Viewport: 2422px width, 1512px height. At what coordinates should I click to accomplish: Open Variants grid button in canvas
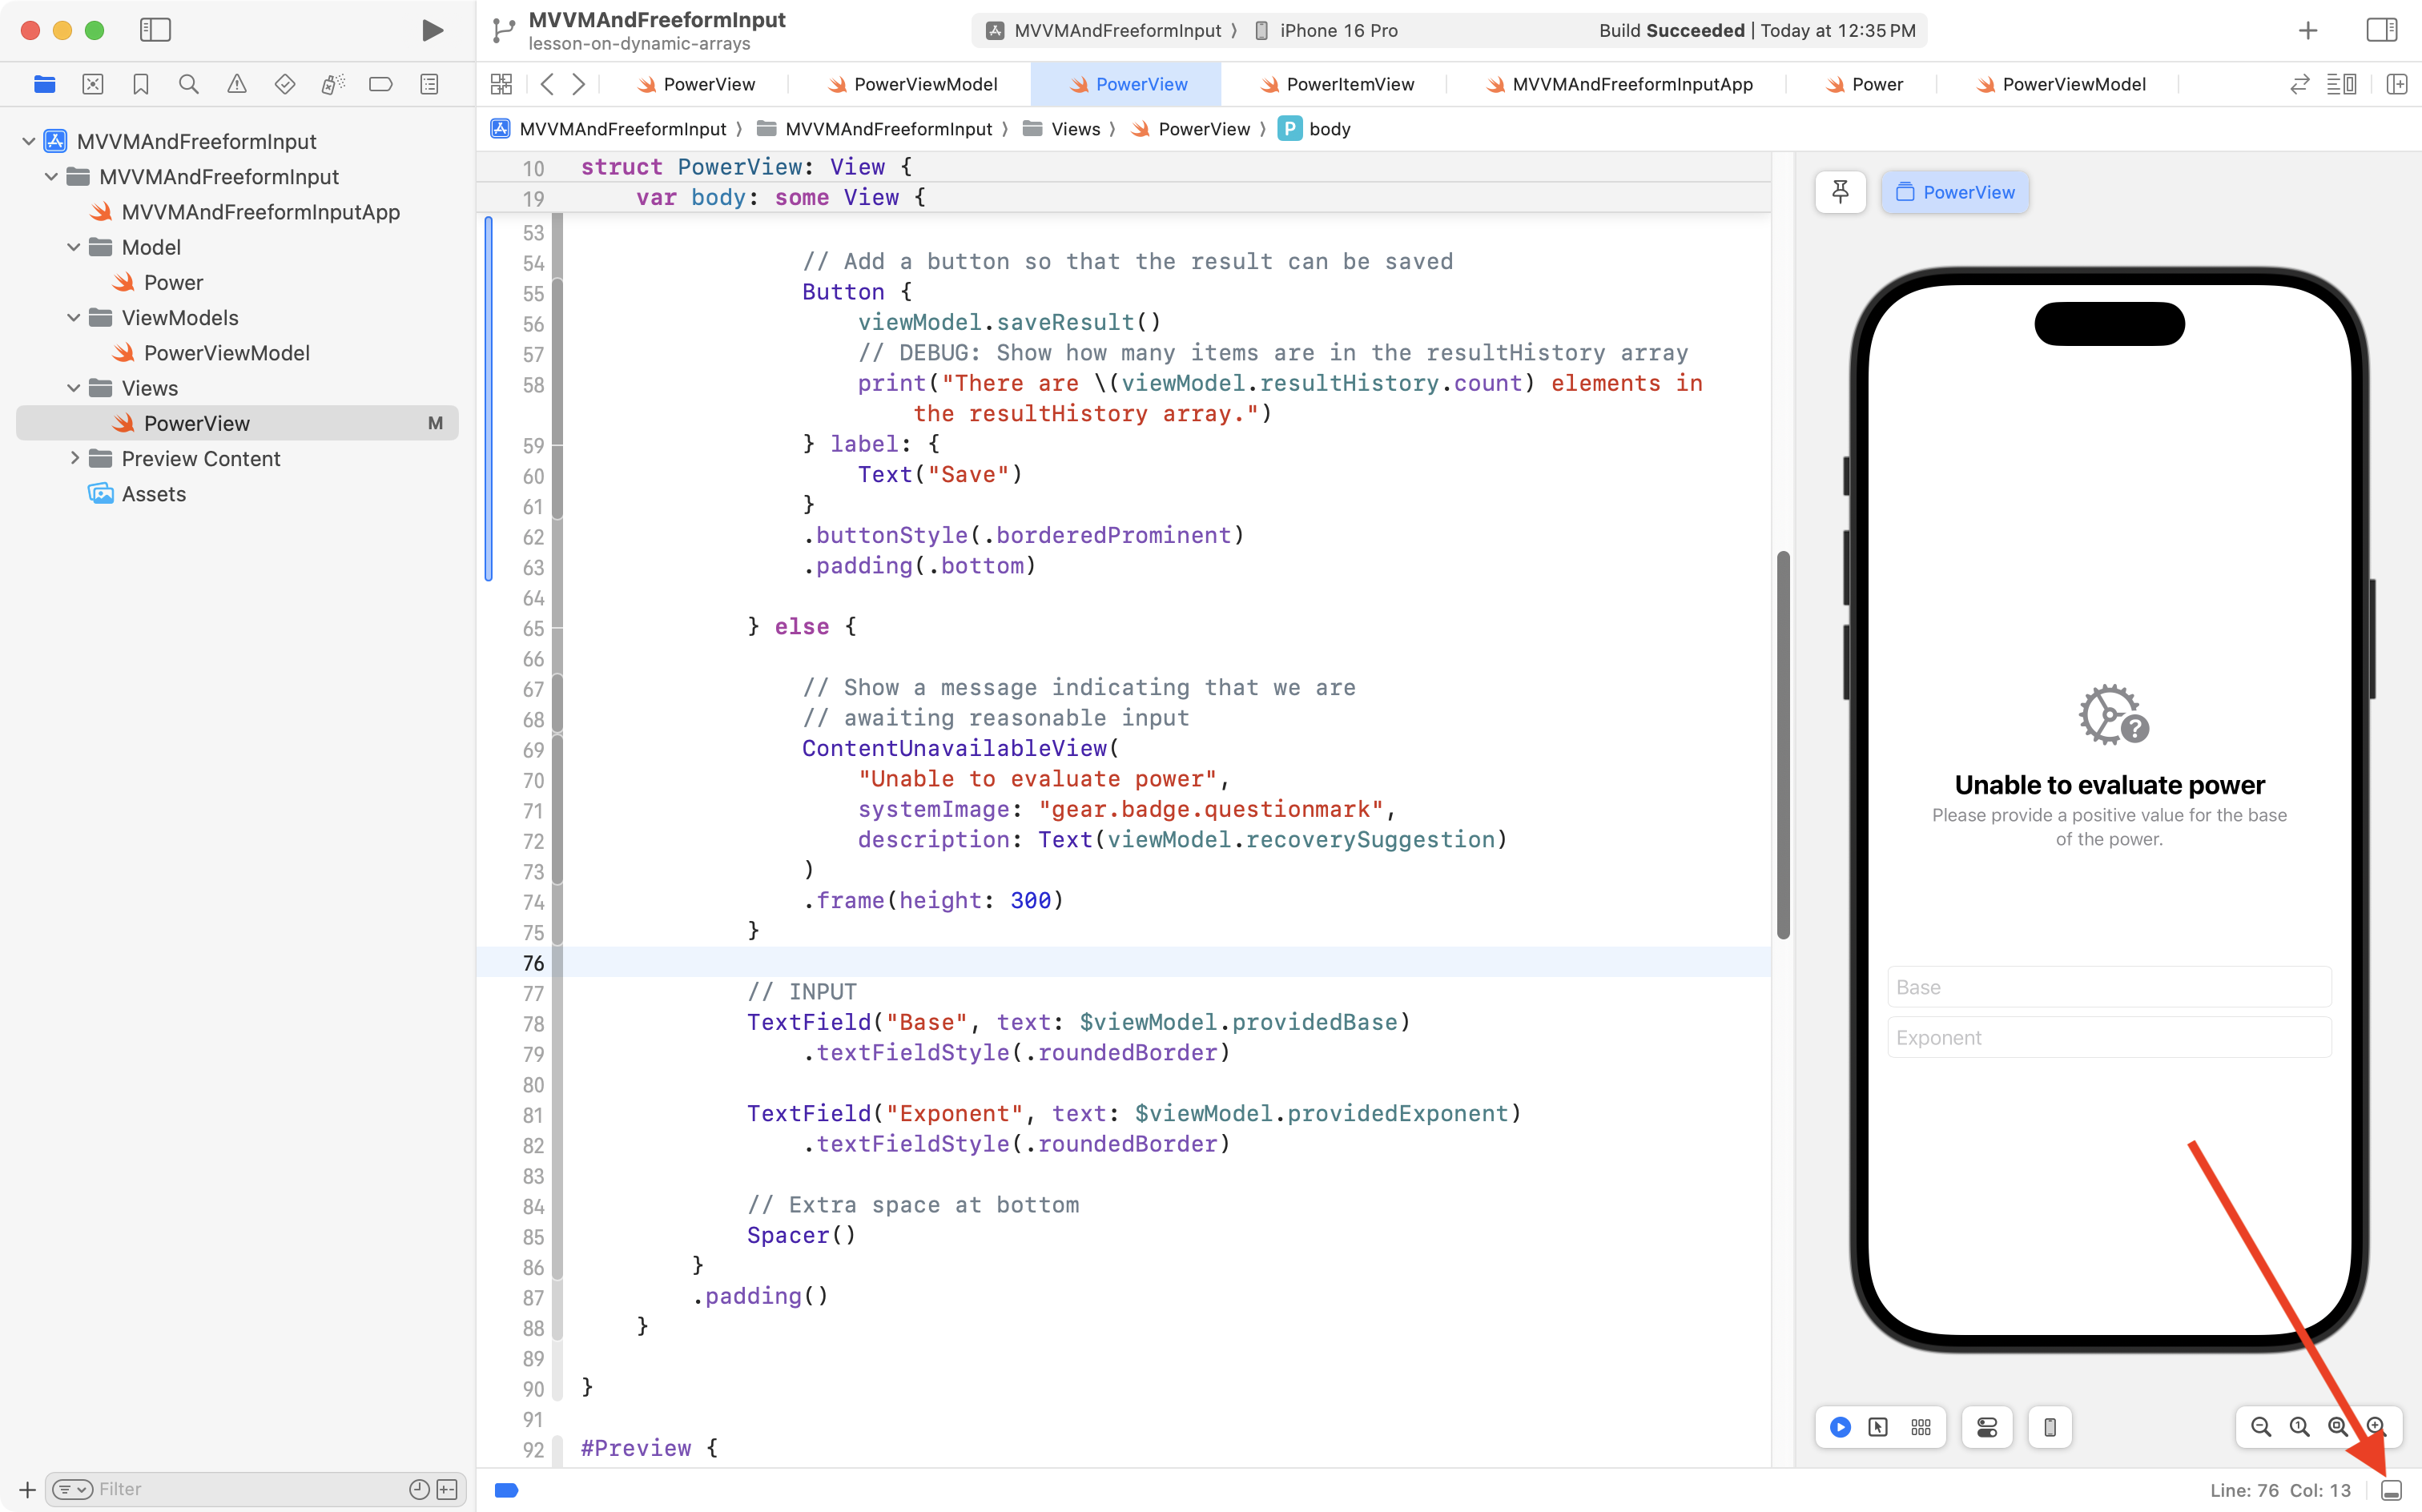coord(1921,1427)
